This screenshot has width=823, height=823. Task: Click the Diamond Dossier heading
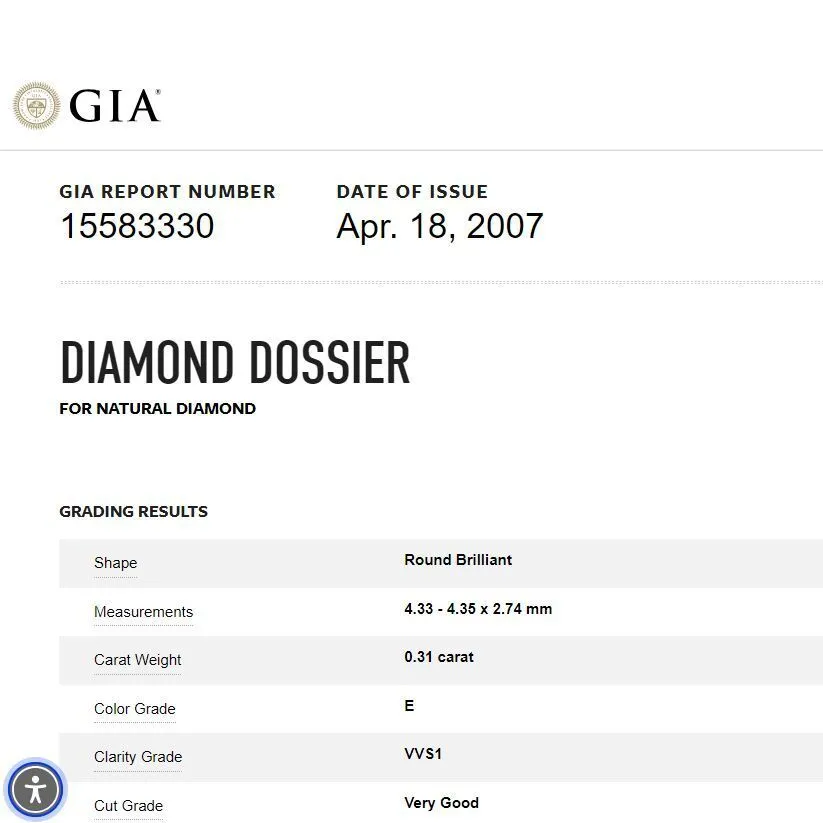click(235, 362)
